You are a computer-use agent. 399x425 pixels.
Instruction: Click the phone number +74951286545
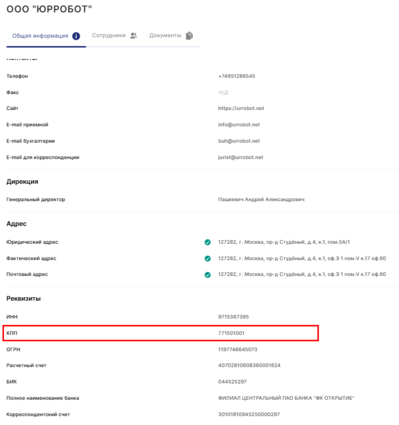237,76
